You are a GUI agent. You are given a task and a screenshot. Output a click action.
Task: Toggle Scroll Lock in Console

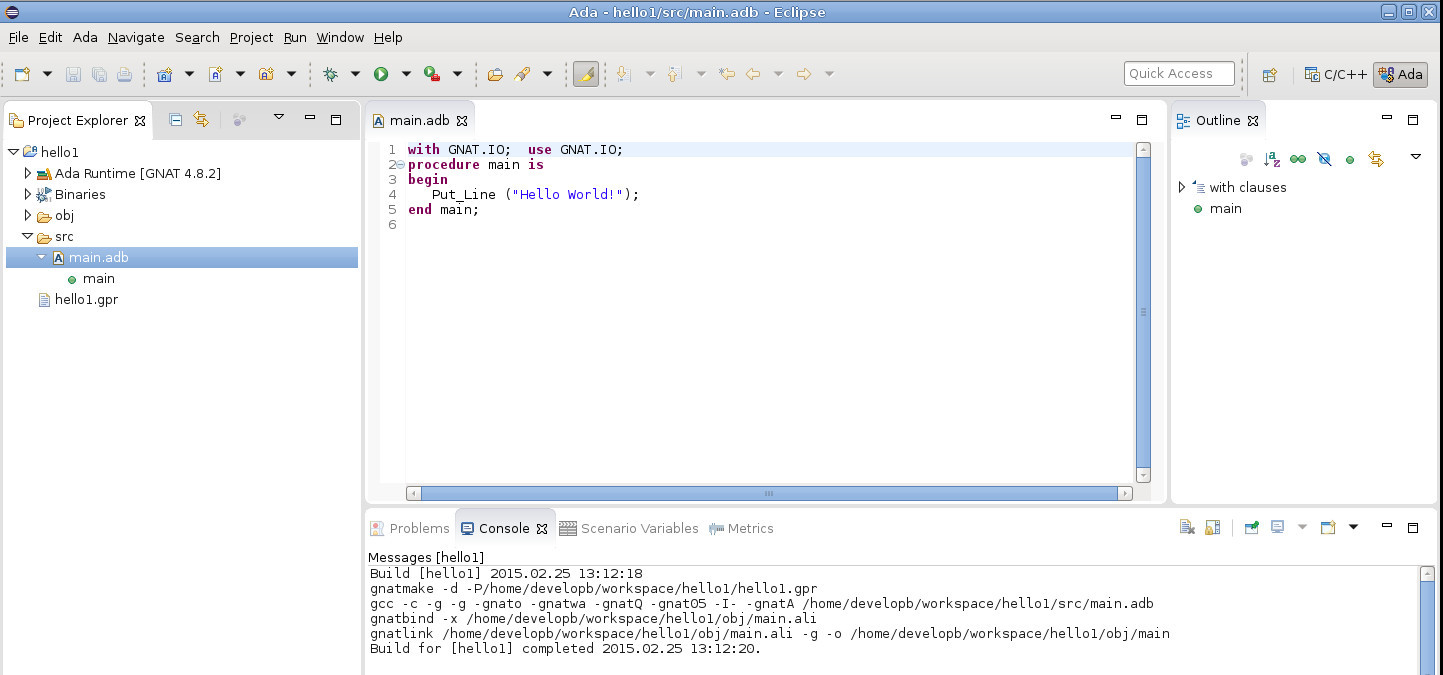pos(1212,528)
